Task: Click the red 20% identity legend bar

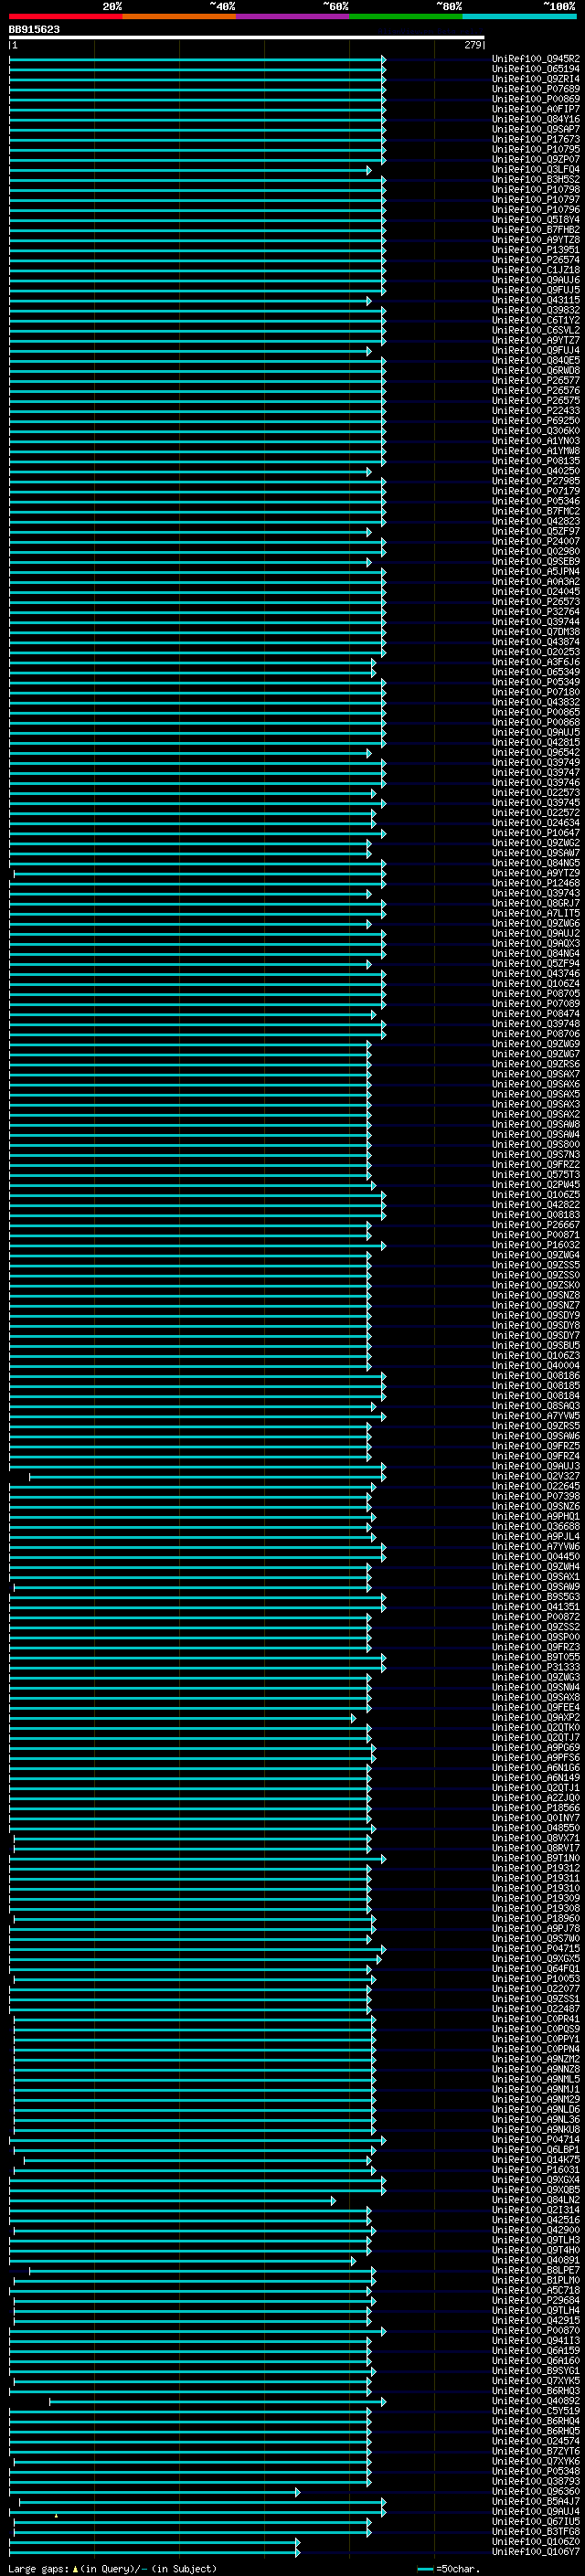Action: coord(66,16)
